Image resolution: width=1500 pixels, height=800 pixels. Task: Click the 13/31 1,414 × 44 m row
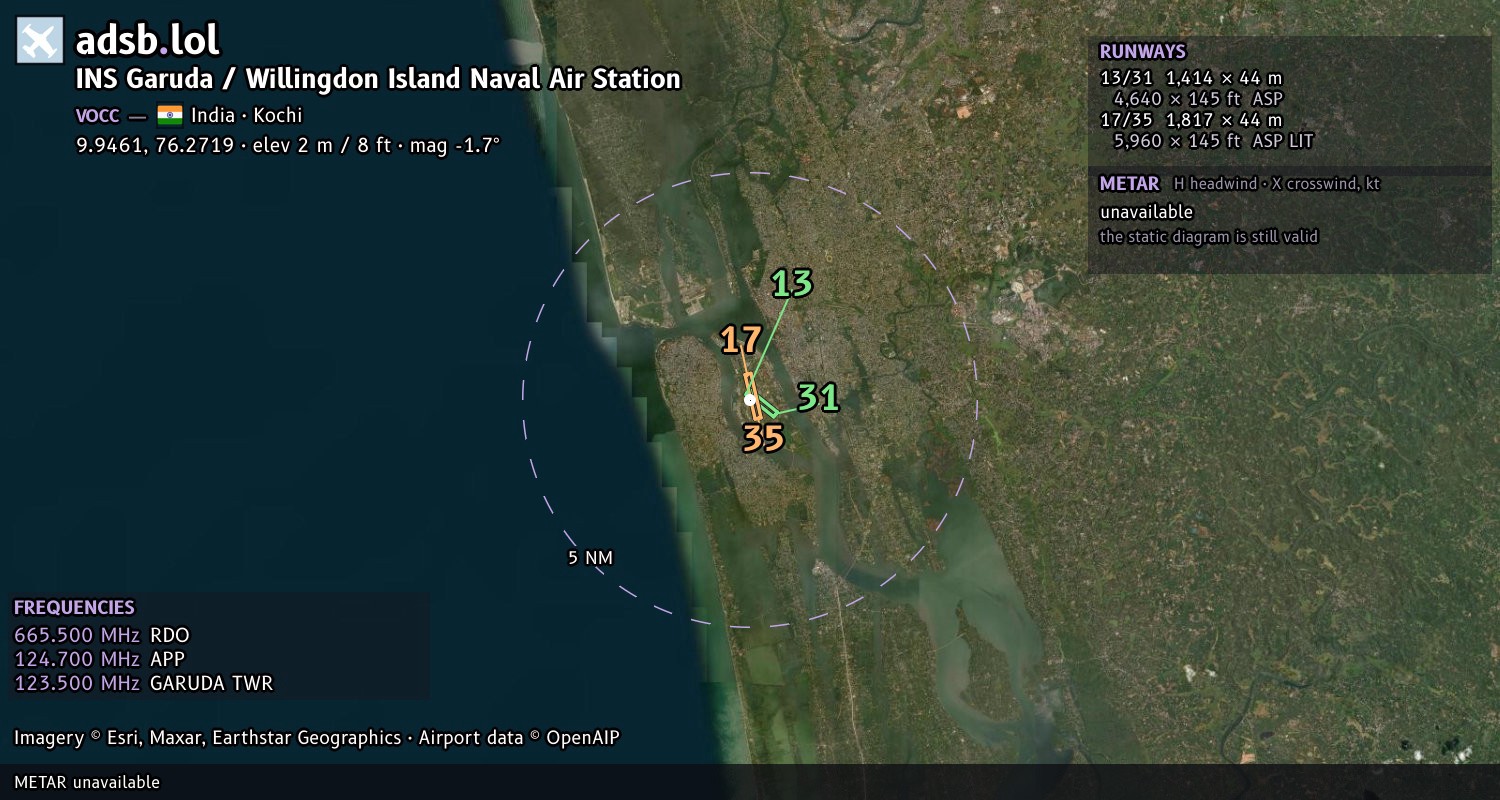1191,77
